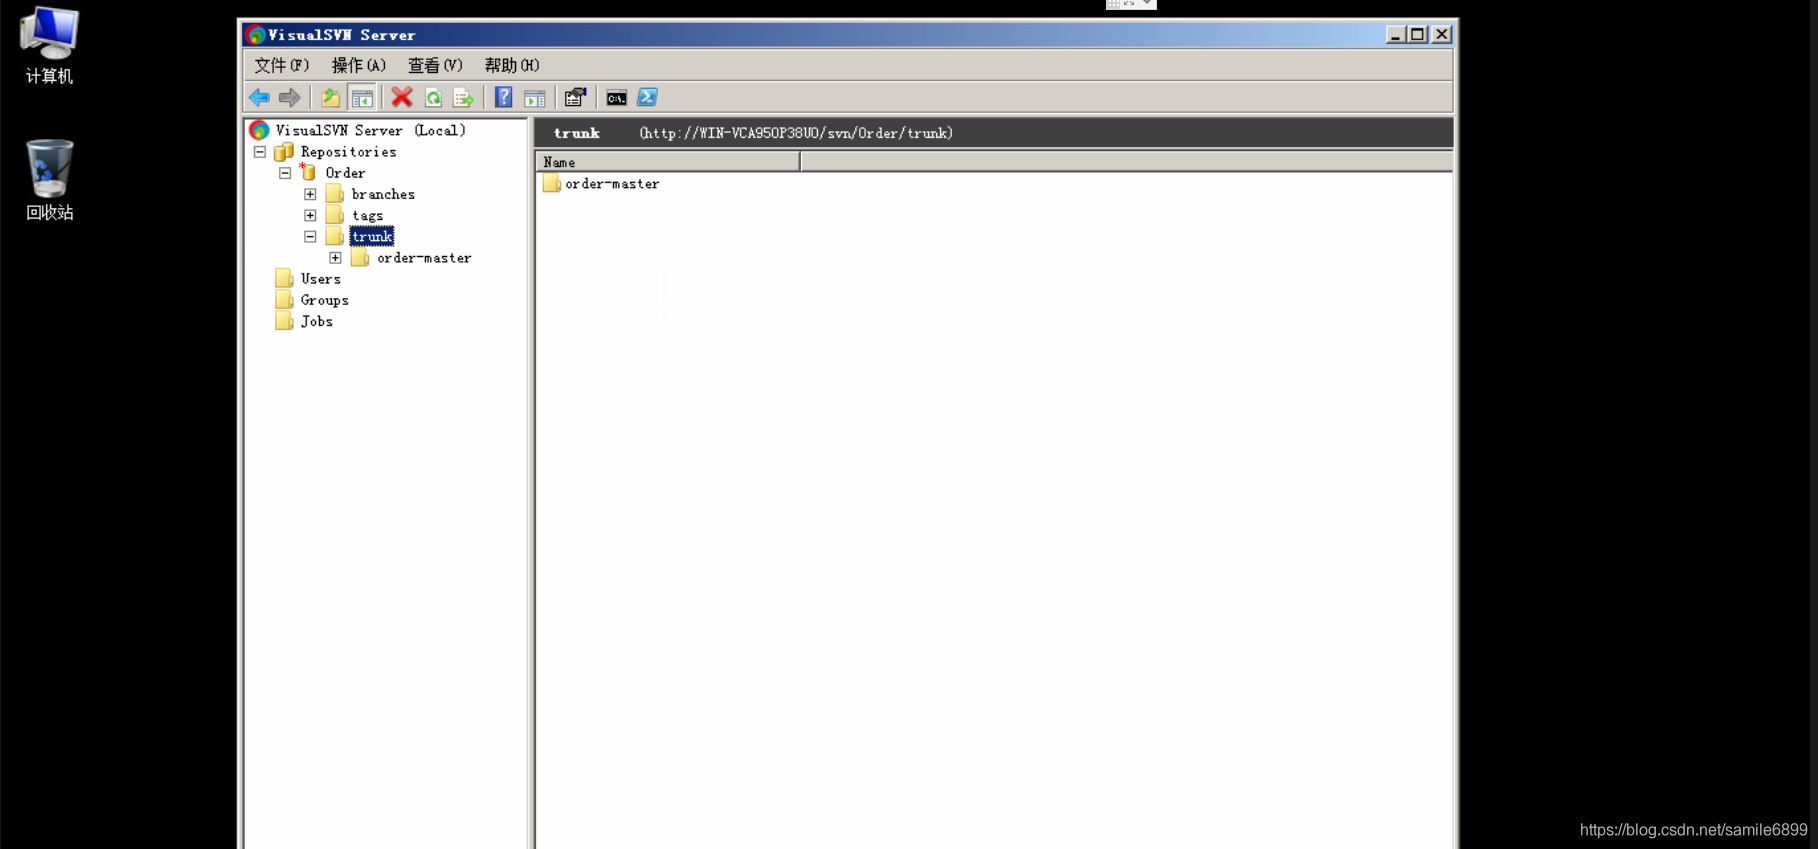Select the Order repository

(x=345, y=173)
